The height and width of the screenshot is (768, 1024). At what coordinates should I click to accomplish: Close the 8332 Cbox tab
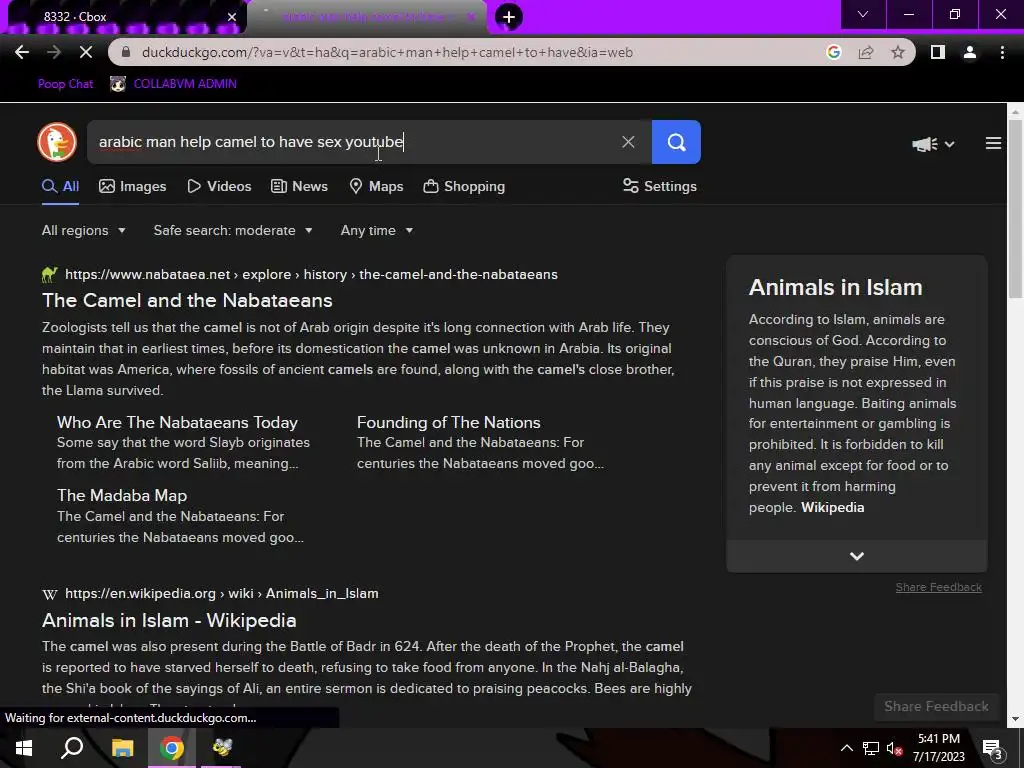click(232, 17)
